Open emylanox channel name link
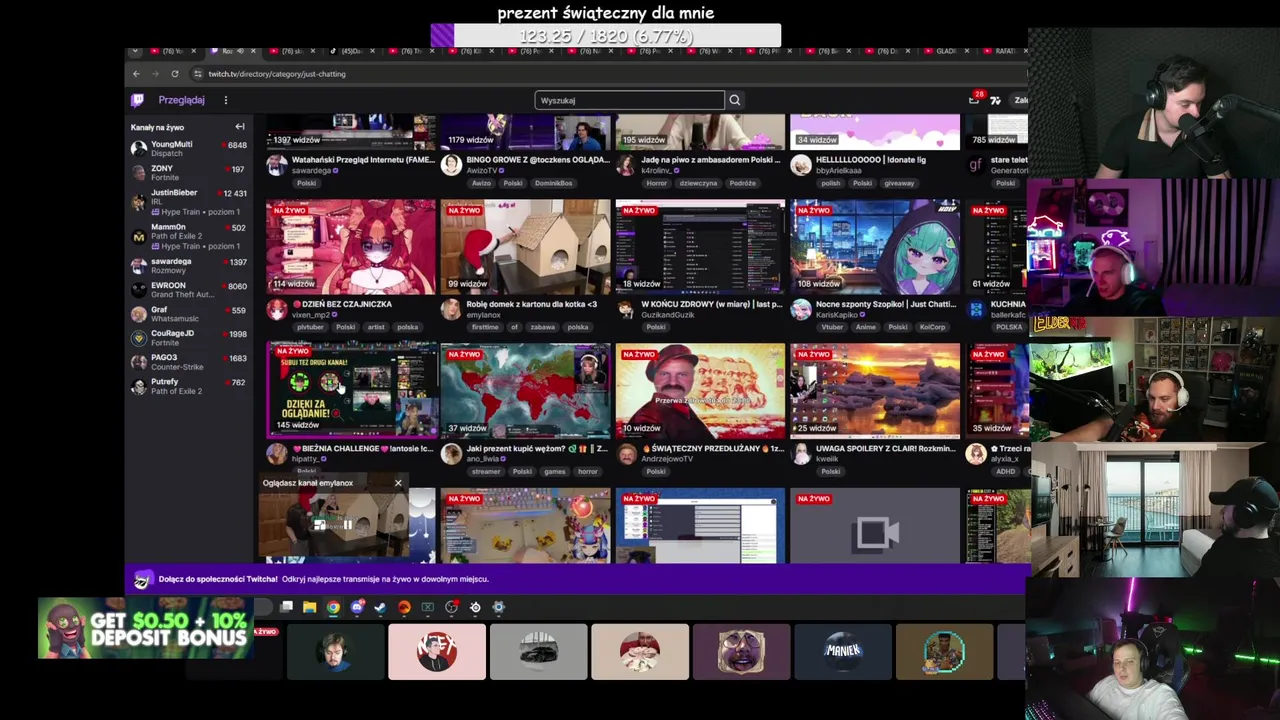Image resolution: width=1280 pixels, height=720 pixels. [482, 315]
